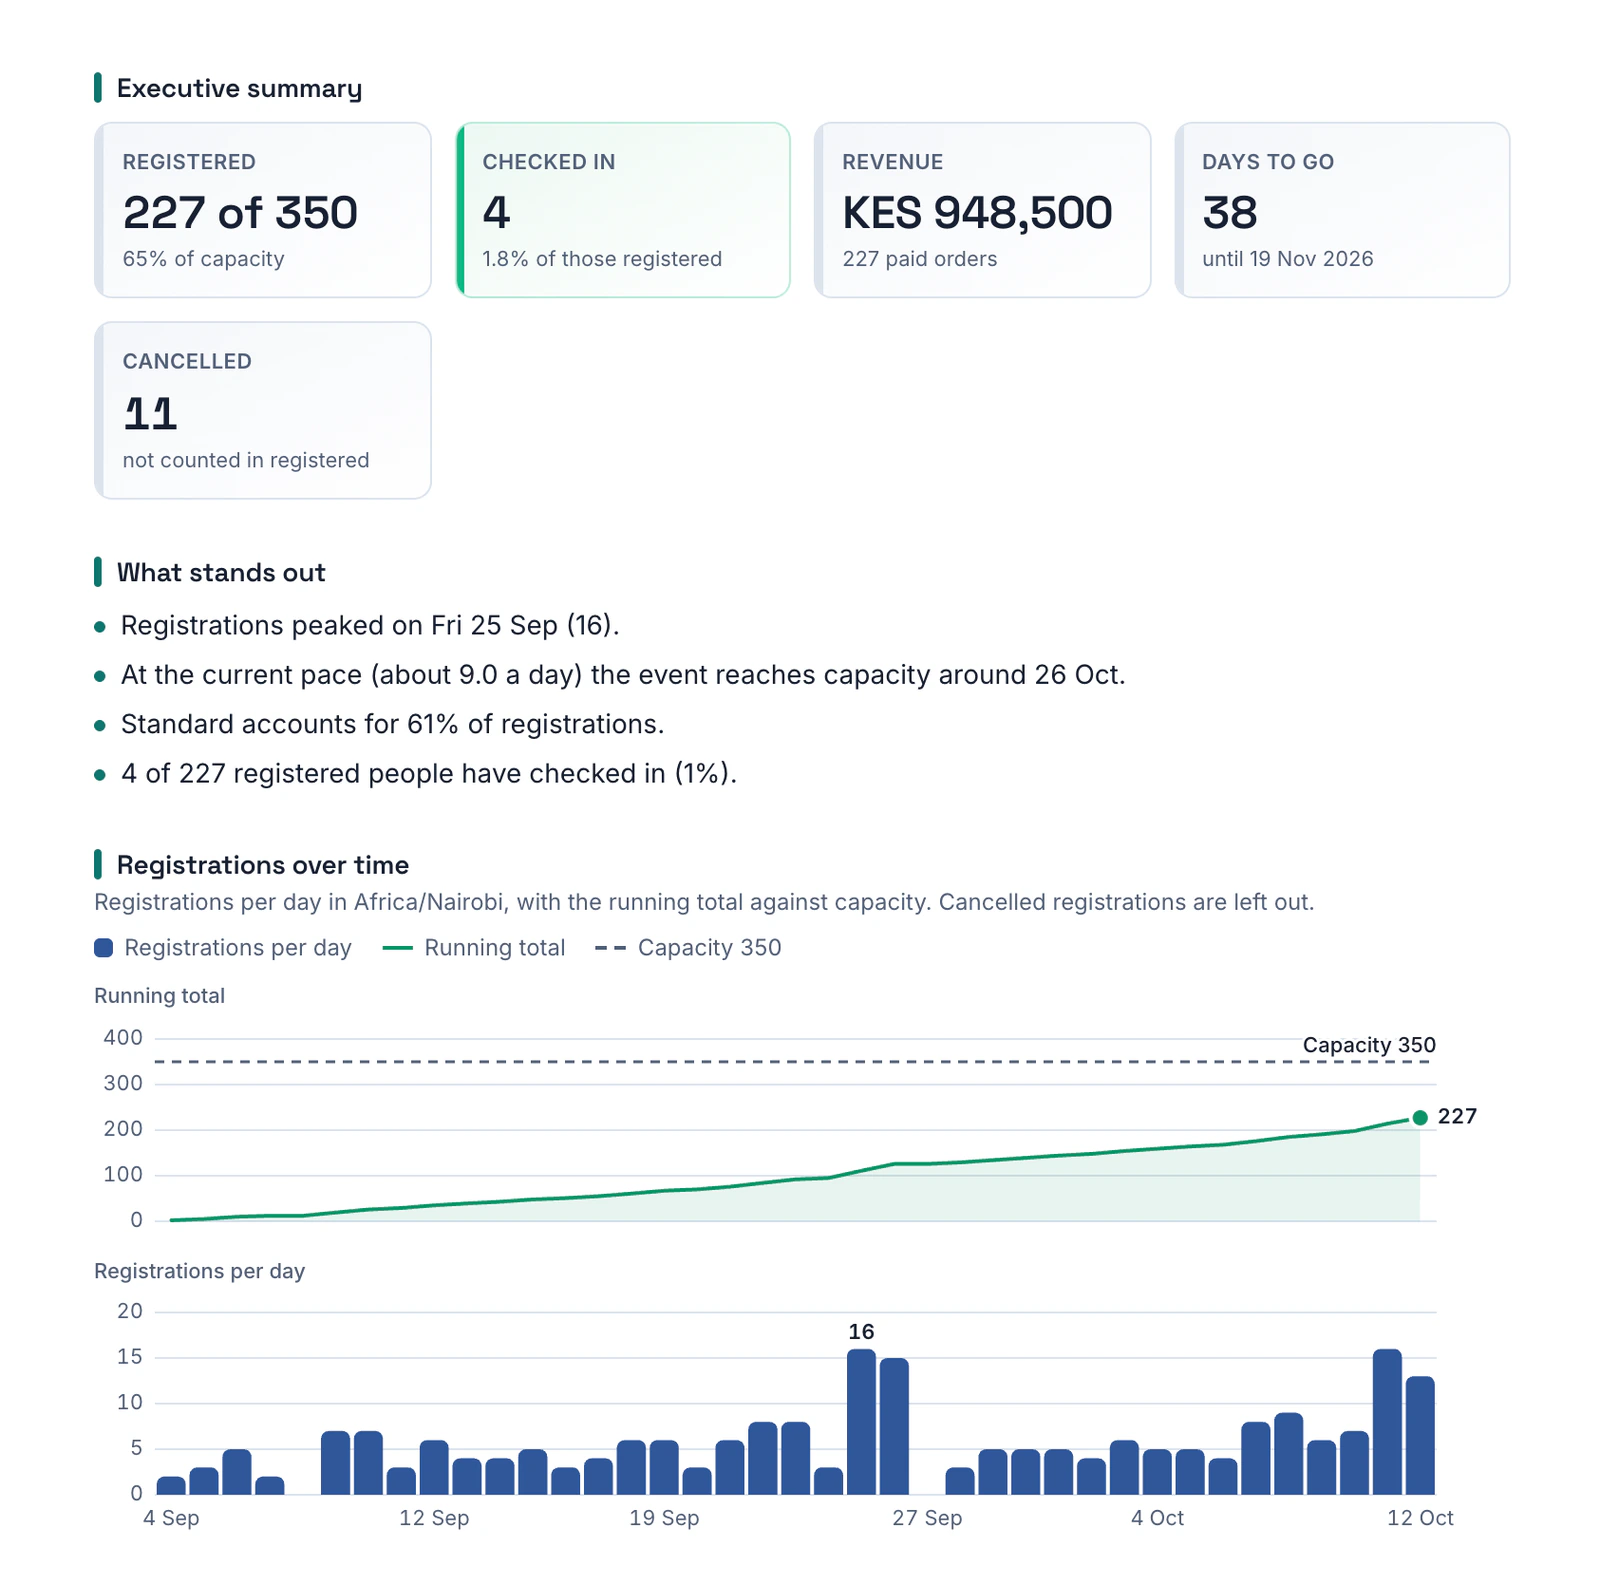Screen dimensions: 1600x1569
Task: Click 'Registrations per day' bar chart title
Action: pos(199,1271)
